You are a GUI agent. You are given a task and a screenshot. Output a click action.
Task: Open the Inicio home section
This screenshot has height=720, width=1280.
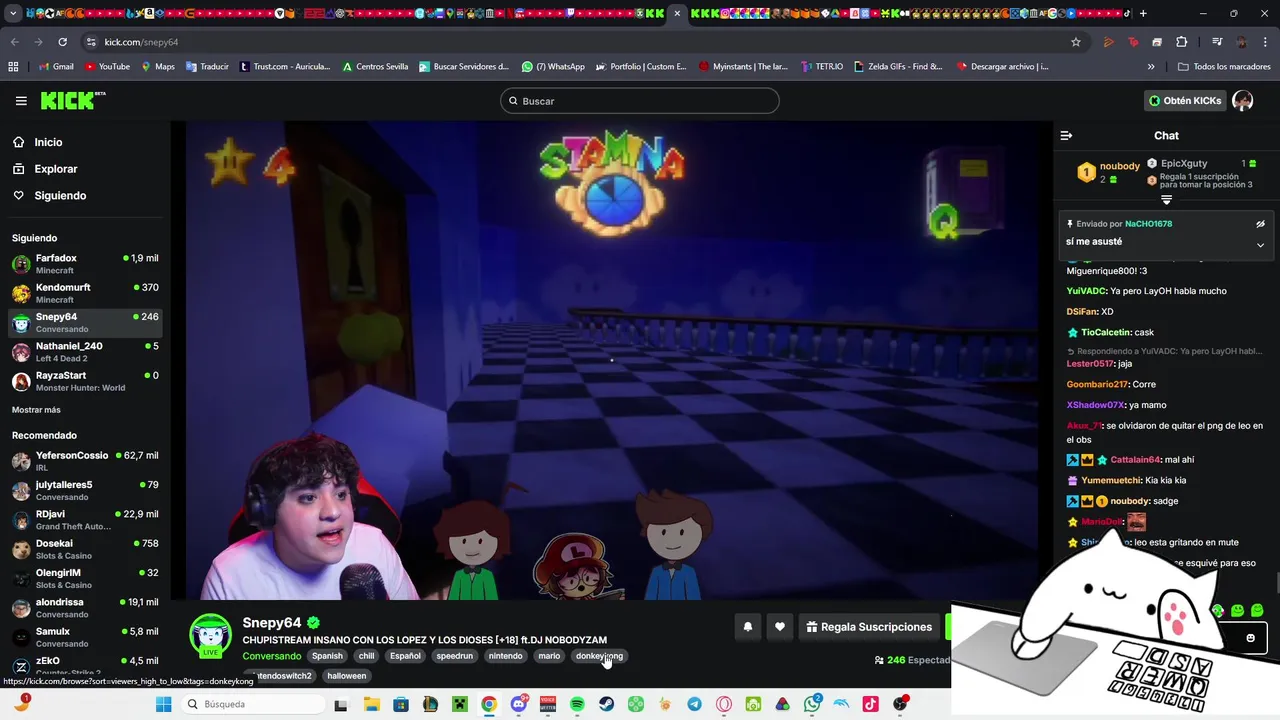tap(48, 142)
